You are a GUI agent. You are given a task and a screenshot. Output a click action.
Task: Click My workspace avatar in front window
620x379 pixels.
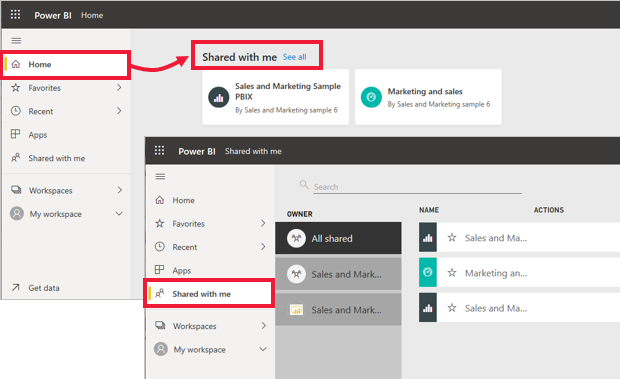pos(161,349)
